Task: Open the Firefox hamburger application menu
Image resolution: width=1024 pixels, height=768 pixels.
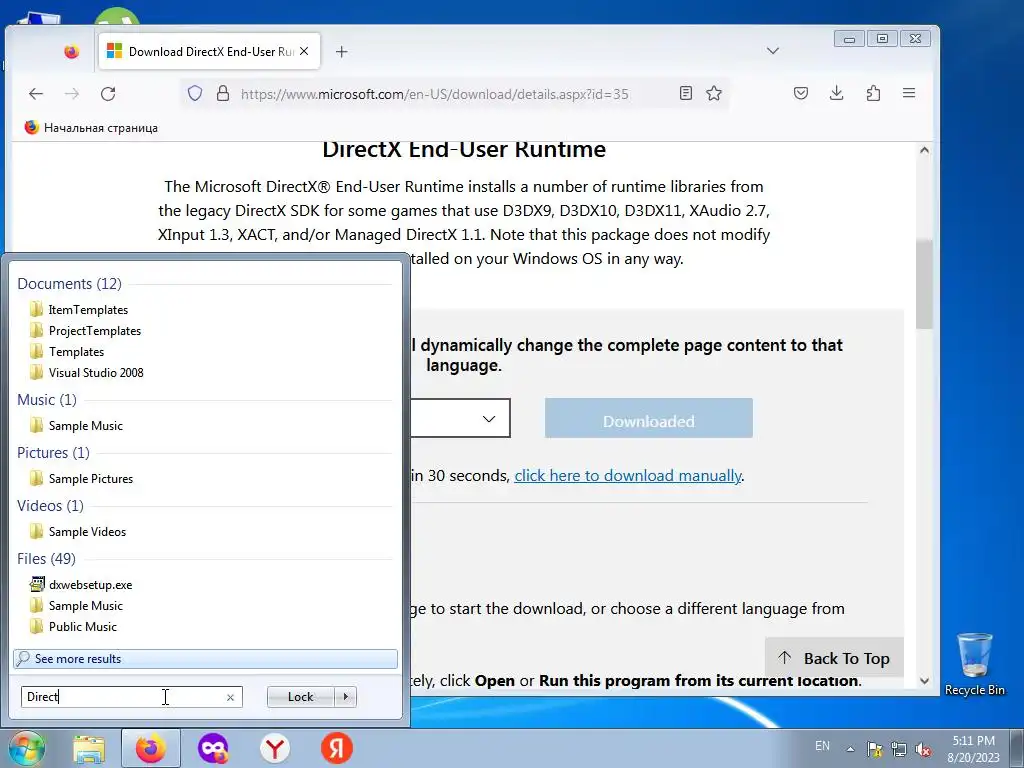Action: [x=908, y=93]
